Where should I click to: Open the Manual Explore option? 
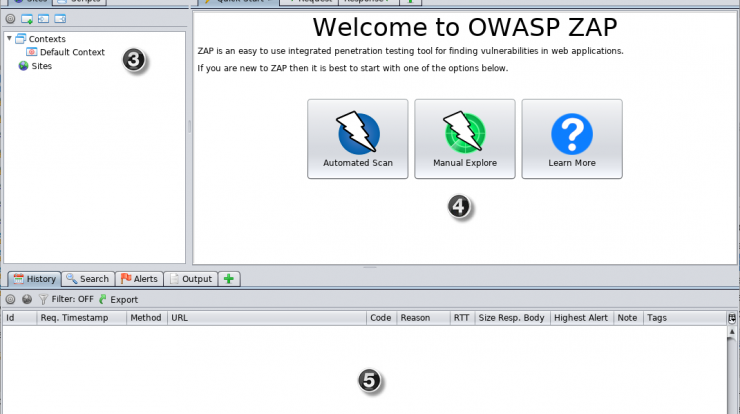click(465, 139)
